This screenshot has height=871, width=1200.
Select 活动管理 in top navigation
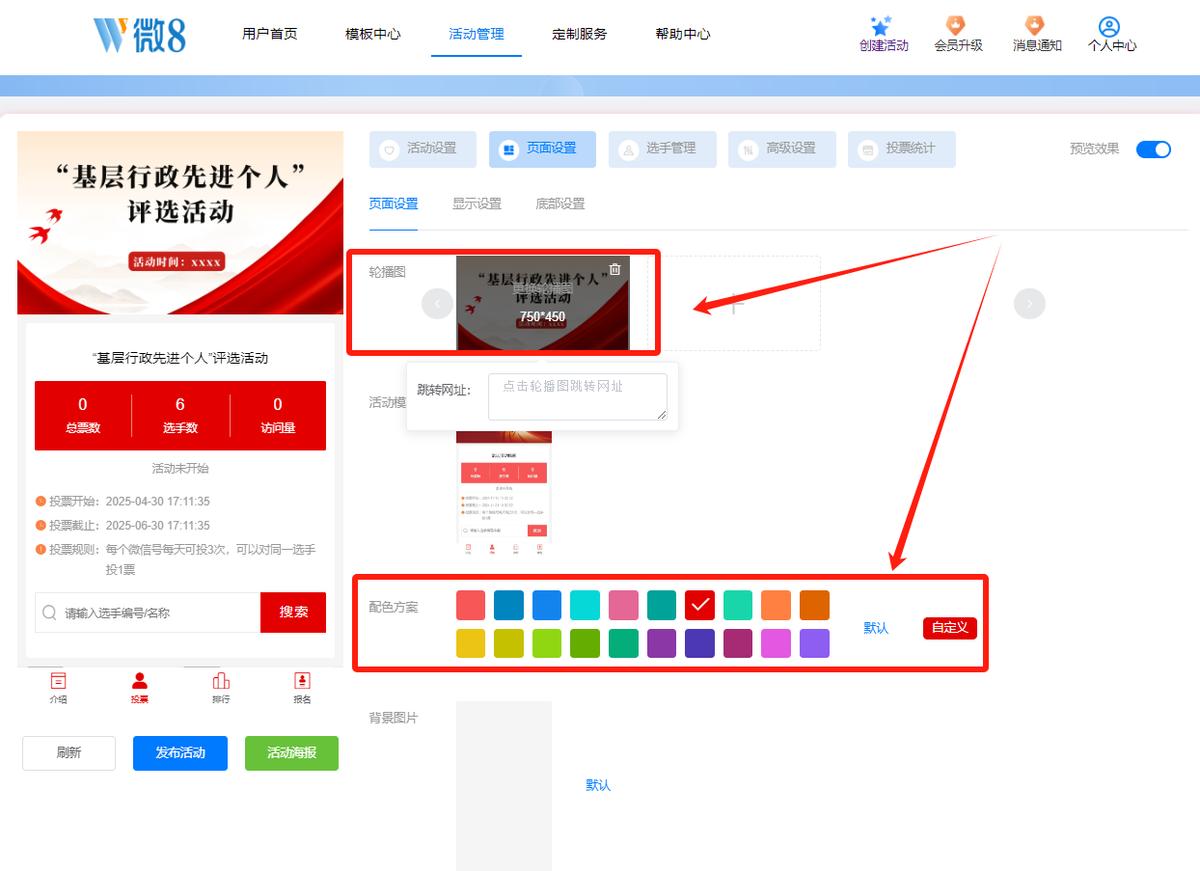point(476,34)
